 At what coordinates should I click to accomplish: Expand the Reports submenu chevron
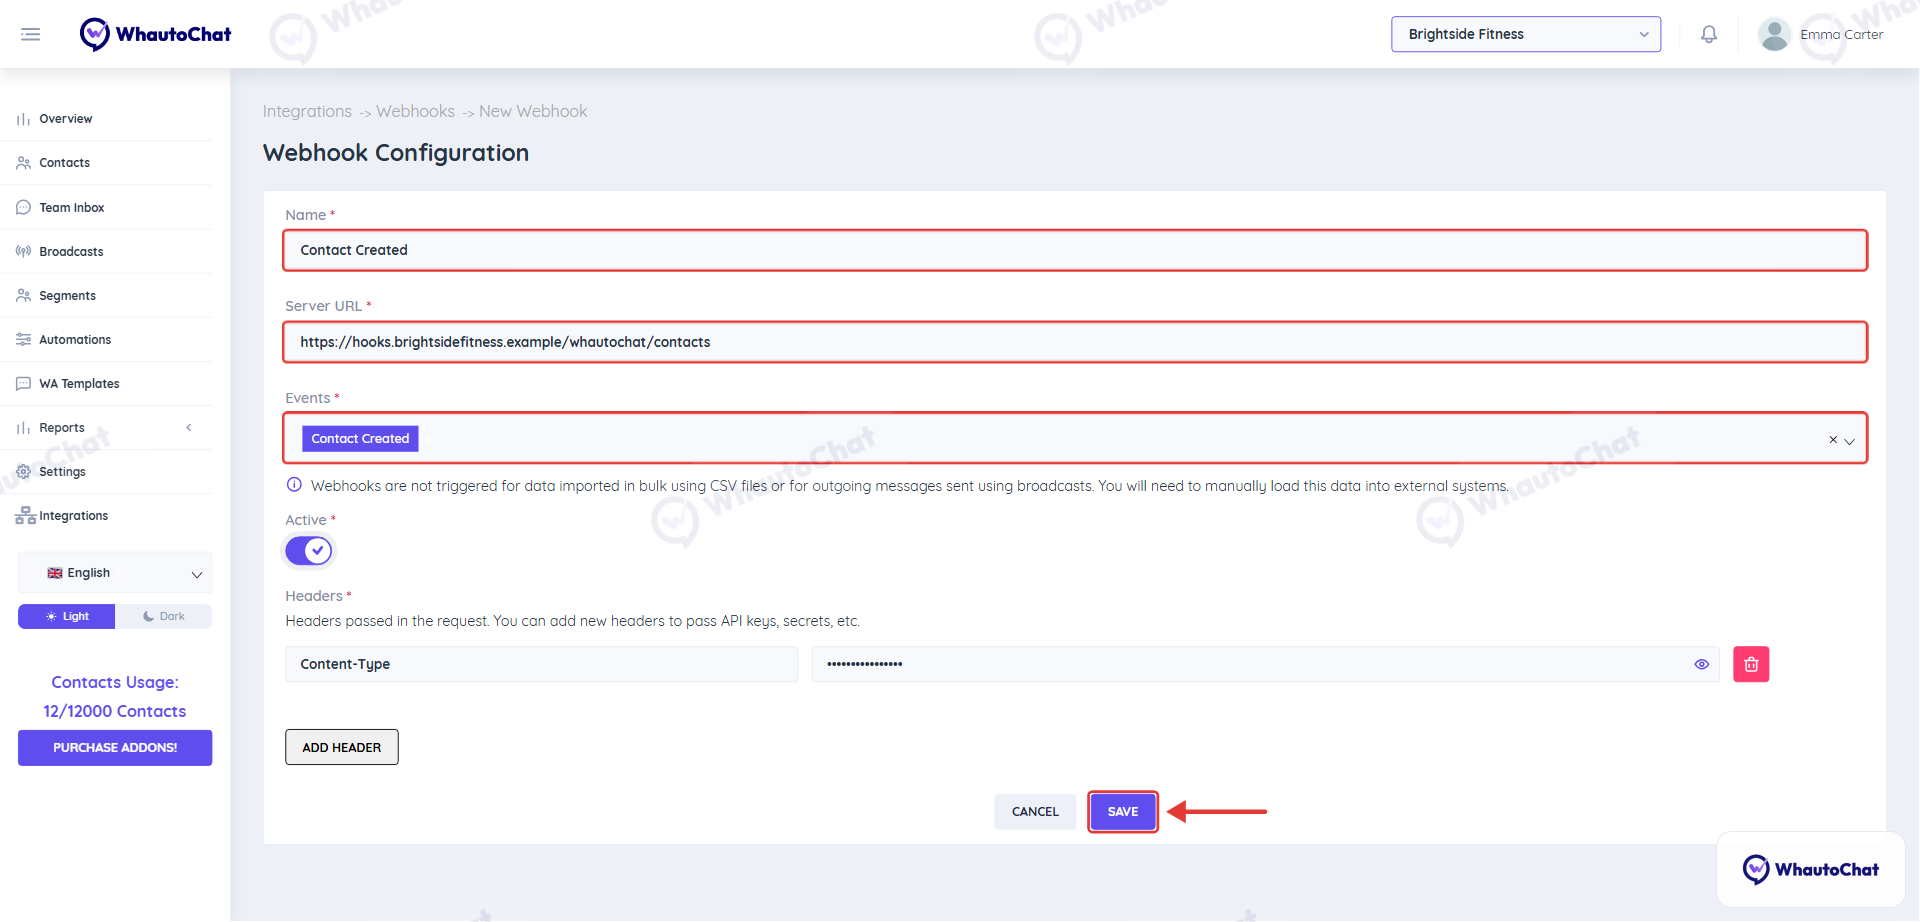point(189,428)
